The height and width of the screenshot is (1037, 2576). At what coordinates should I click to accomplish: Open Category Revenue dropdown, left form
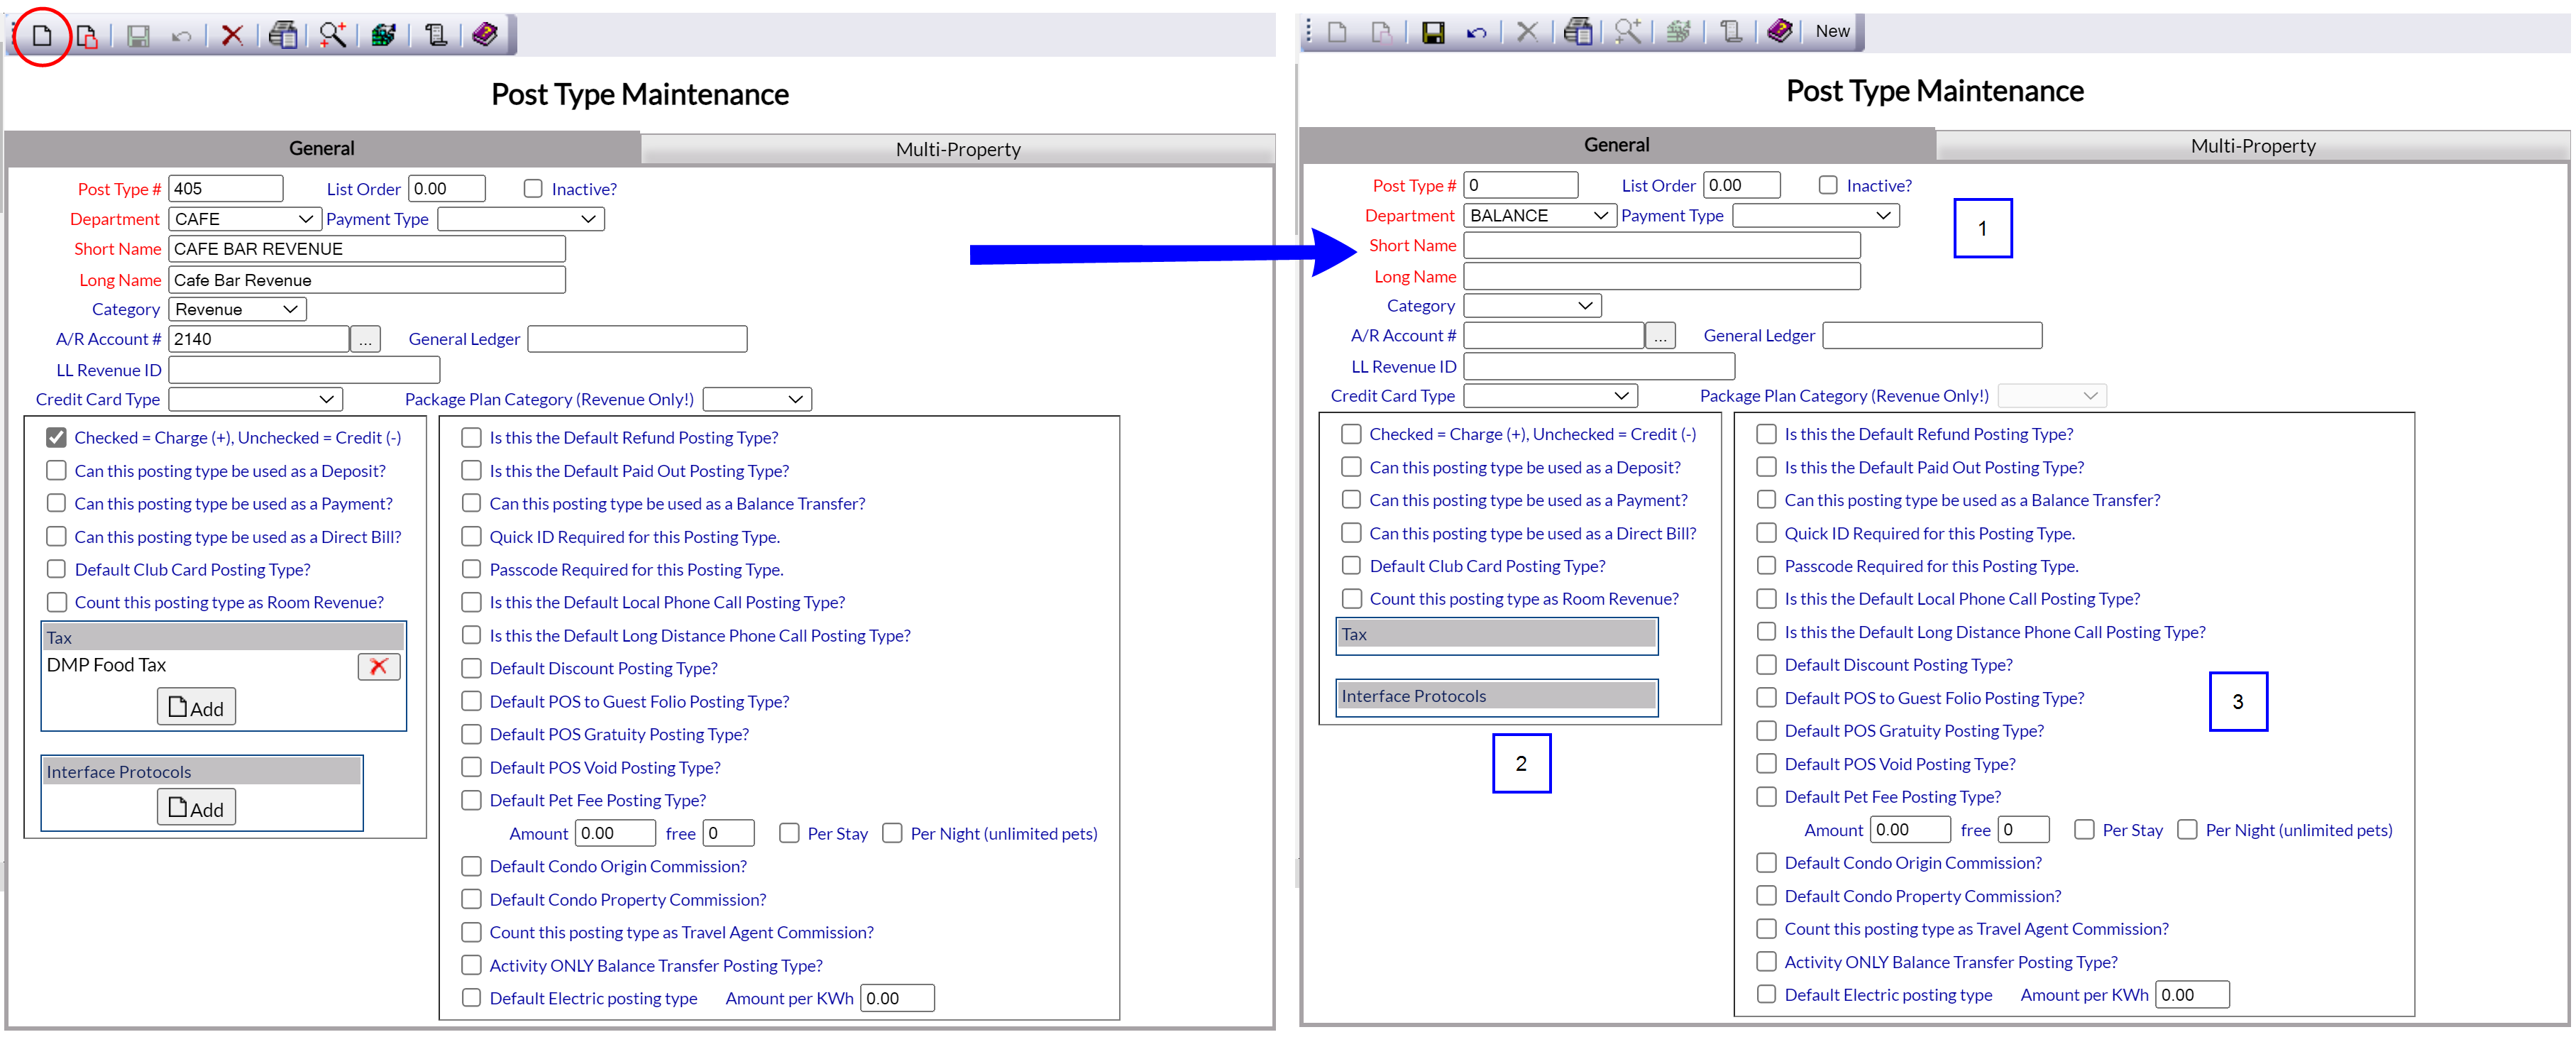coord(238,310)
